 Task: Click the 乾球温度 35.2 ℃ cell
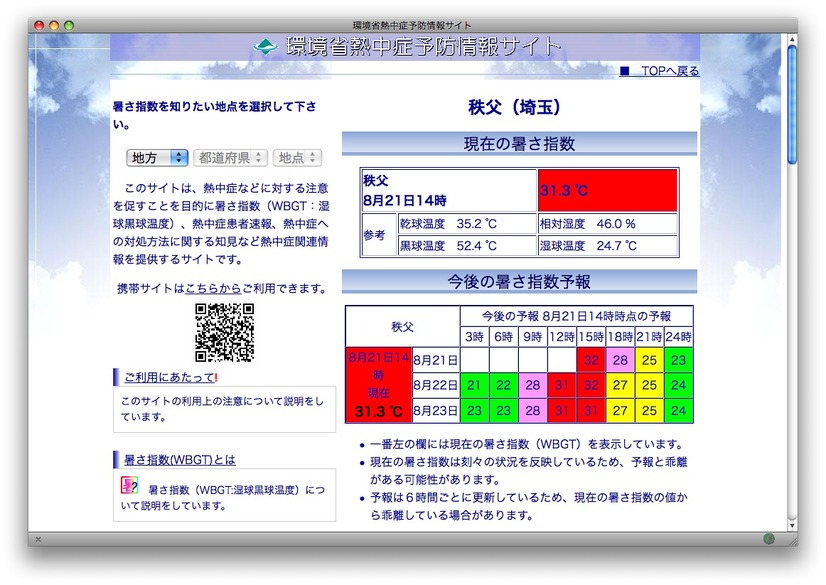(x=467, y=224)
